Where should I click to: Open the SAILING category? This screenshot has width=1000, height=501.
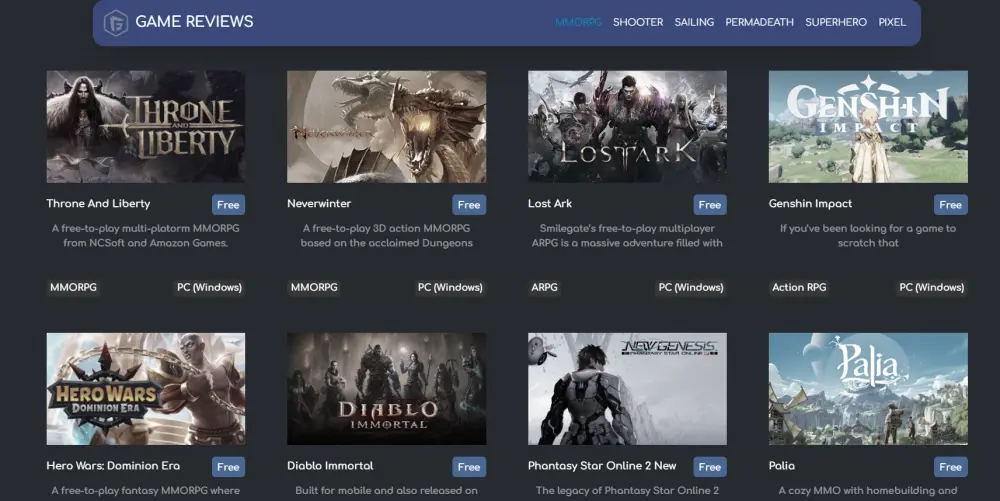click(694, 22)
